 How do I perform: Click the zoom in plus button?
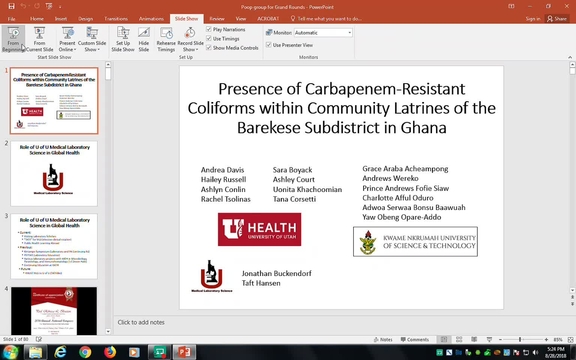(x=546, y=339)
